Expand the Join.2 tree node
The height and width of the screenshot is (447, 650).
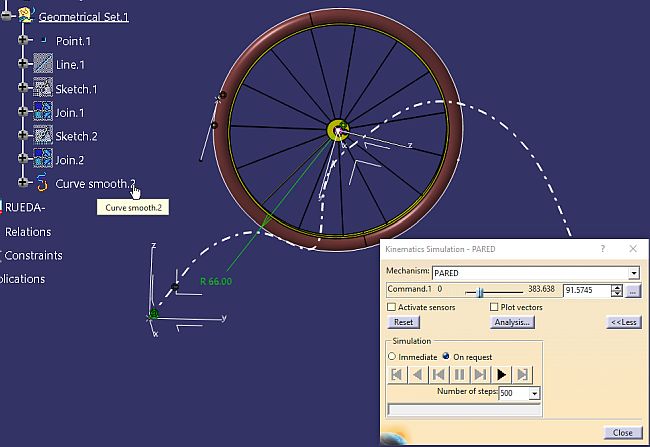[23, 158]
